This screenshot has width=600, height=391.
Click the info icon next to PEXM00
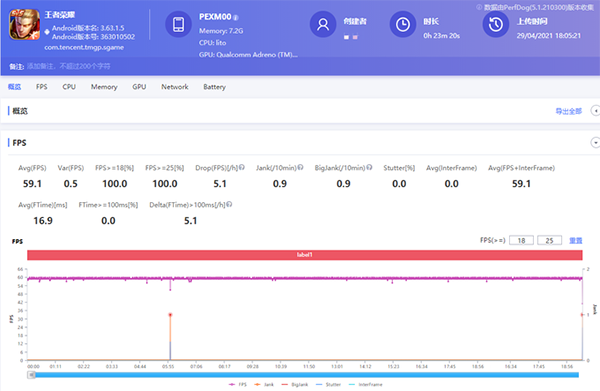[x=236, y=18]
